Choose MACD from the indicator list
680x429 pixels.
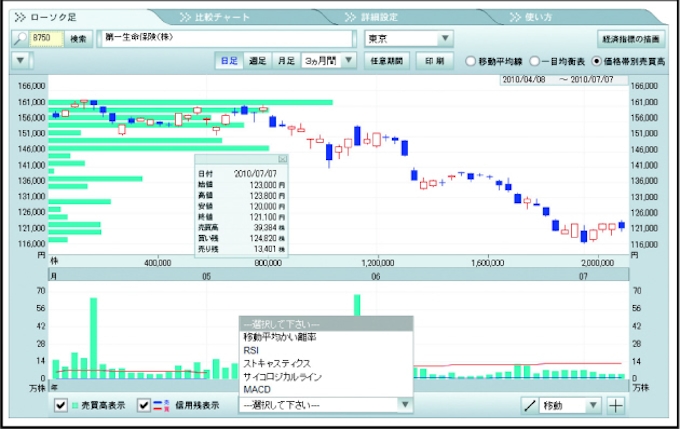(257, 388)
